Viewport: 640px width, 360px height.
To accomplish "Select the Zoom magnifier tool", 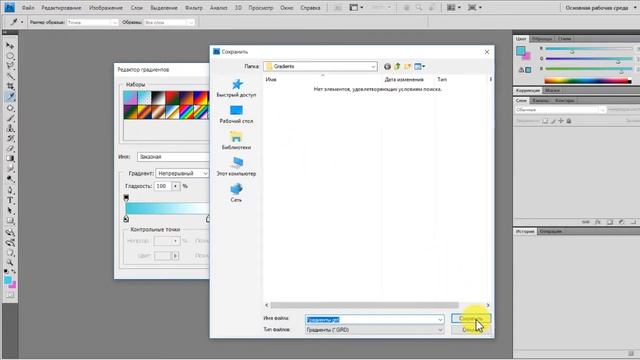I will pos(10,263).
